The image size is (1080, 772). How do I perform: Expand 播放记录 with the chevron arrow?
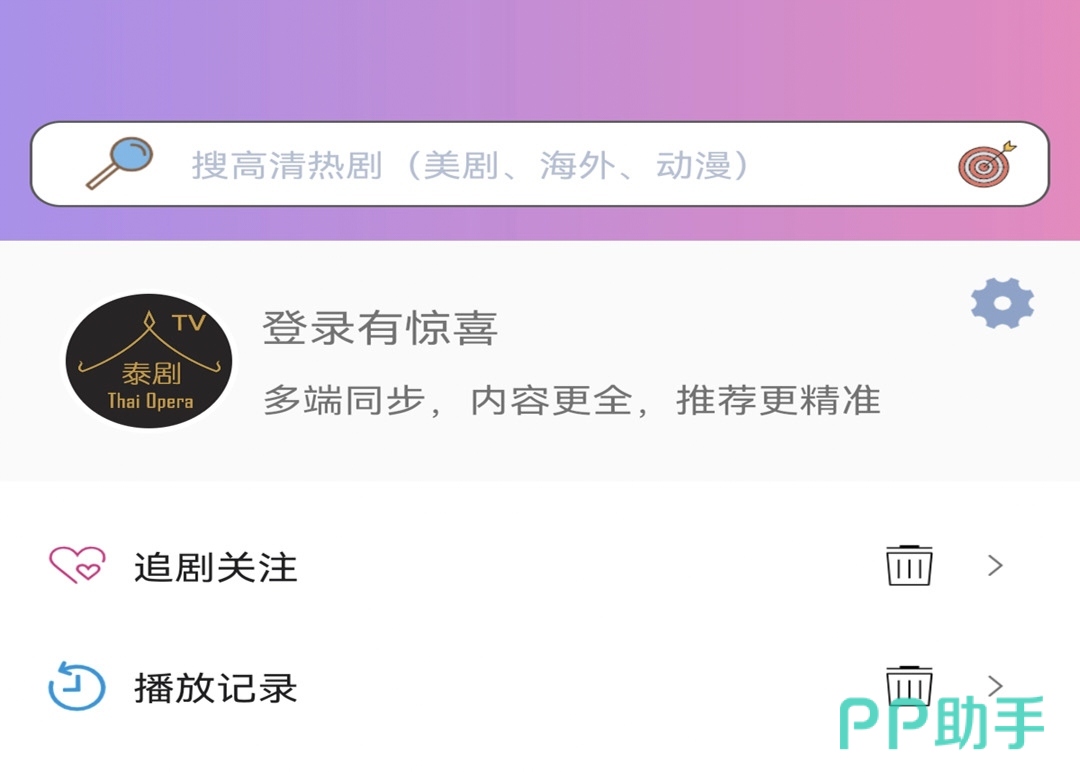[x=995, y=686]
